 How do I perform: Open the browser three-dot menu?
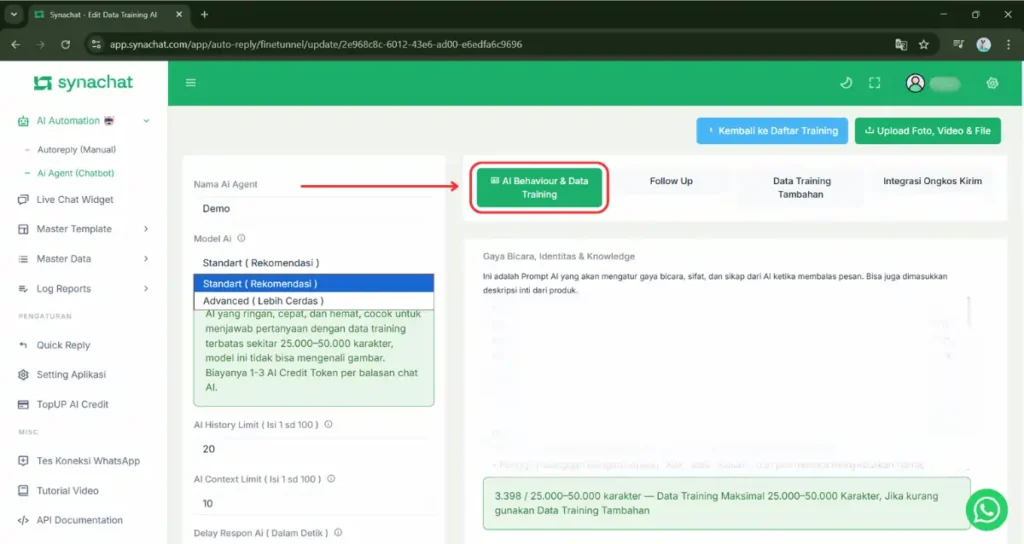tap(1008, 44)
